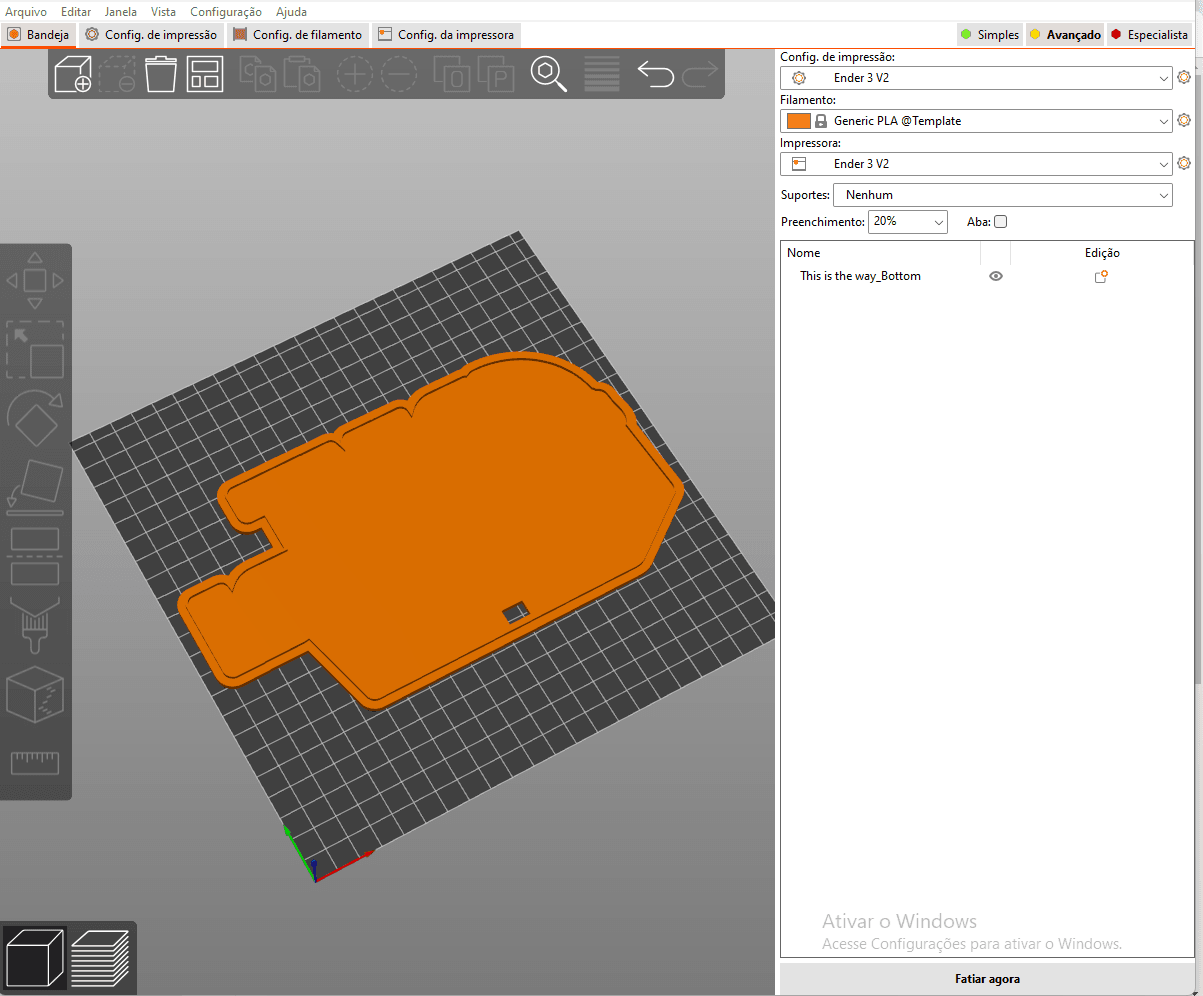Switch to sliced layers preview view

point(100,956)
